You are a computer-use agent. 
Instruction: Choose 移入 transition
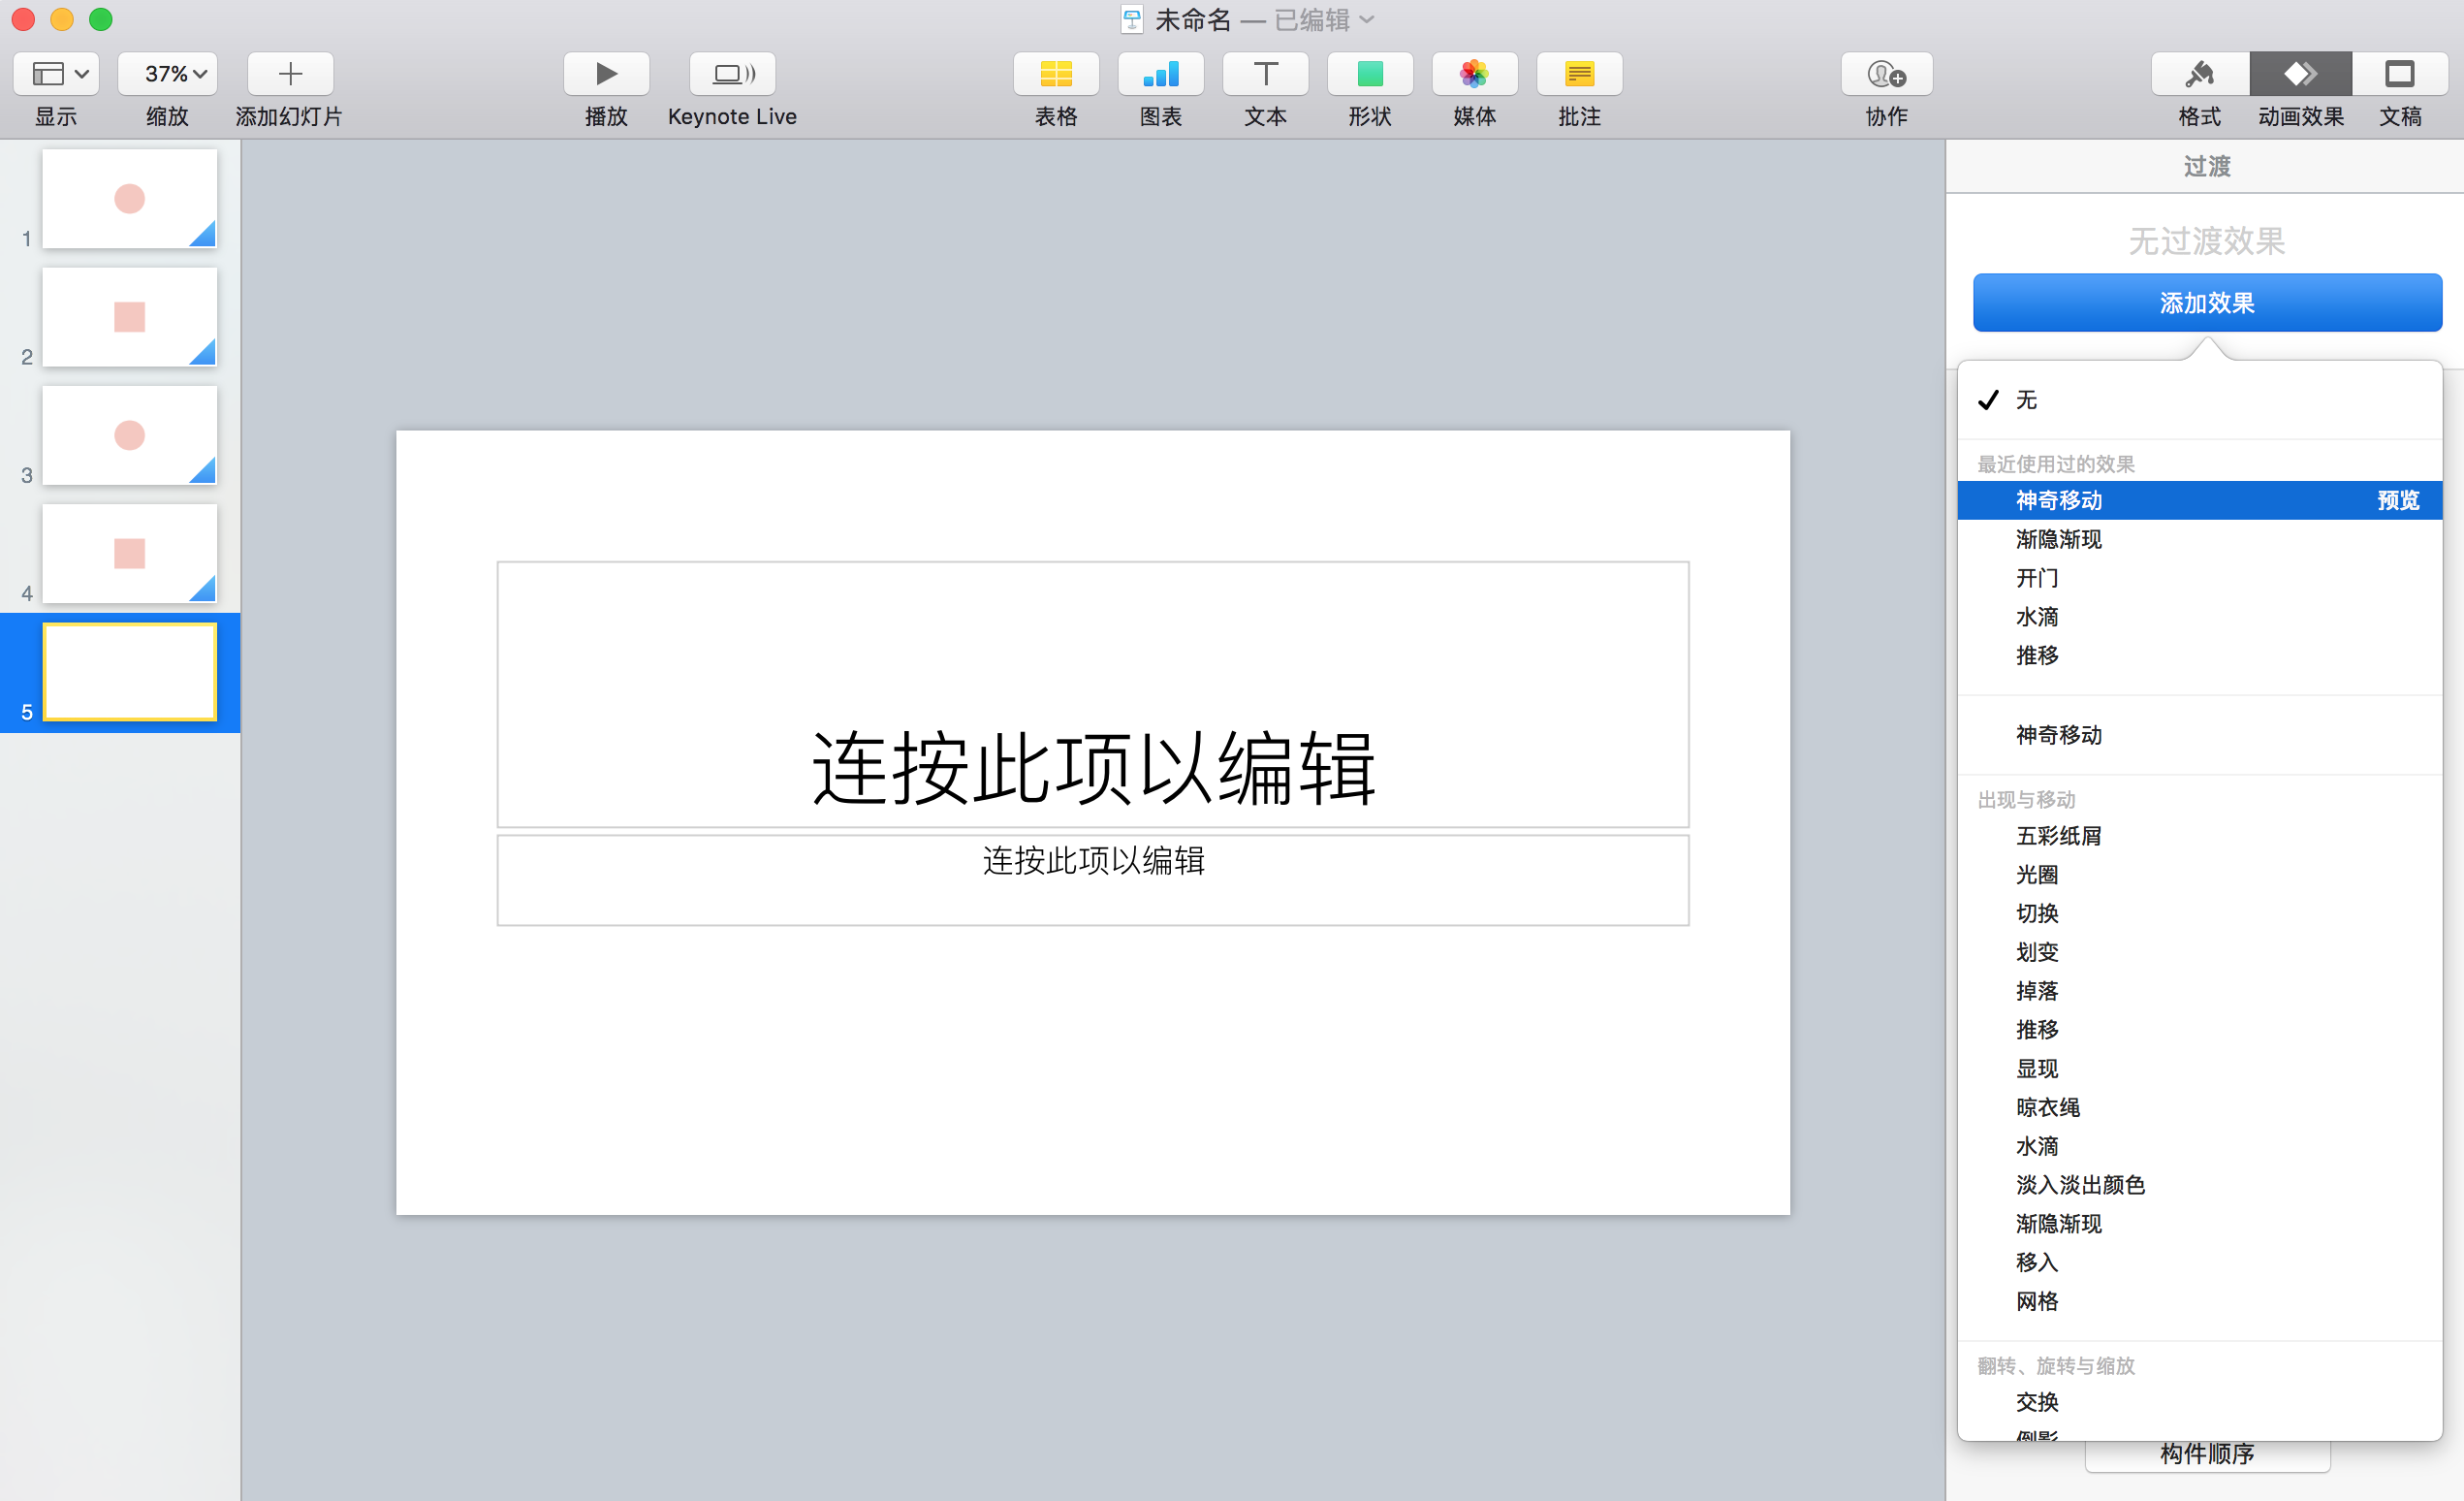[x=2200, y=1262]
